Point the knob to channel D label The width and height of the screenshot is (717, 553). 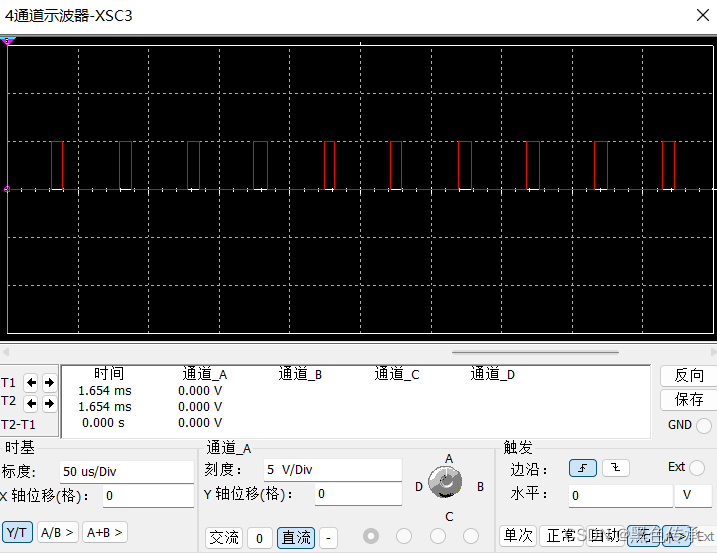418,487
